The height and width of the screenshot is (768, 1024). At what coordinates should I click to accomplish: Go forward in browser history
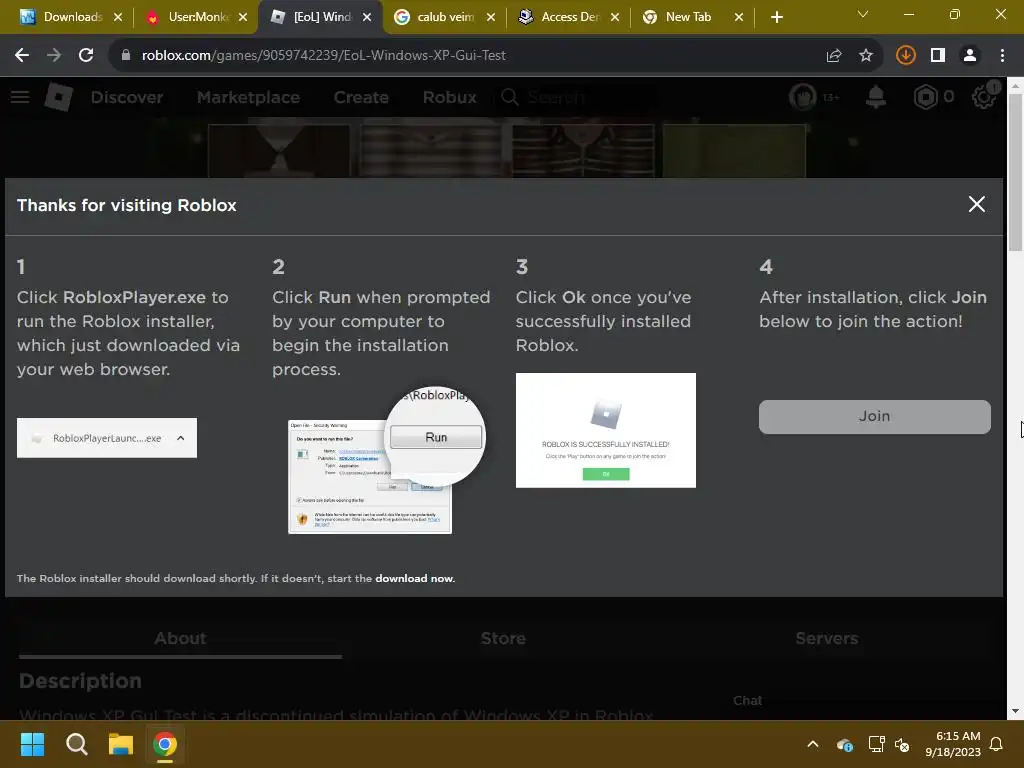tap(54, 56)
